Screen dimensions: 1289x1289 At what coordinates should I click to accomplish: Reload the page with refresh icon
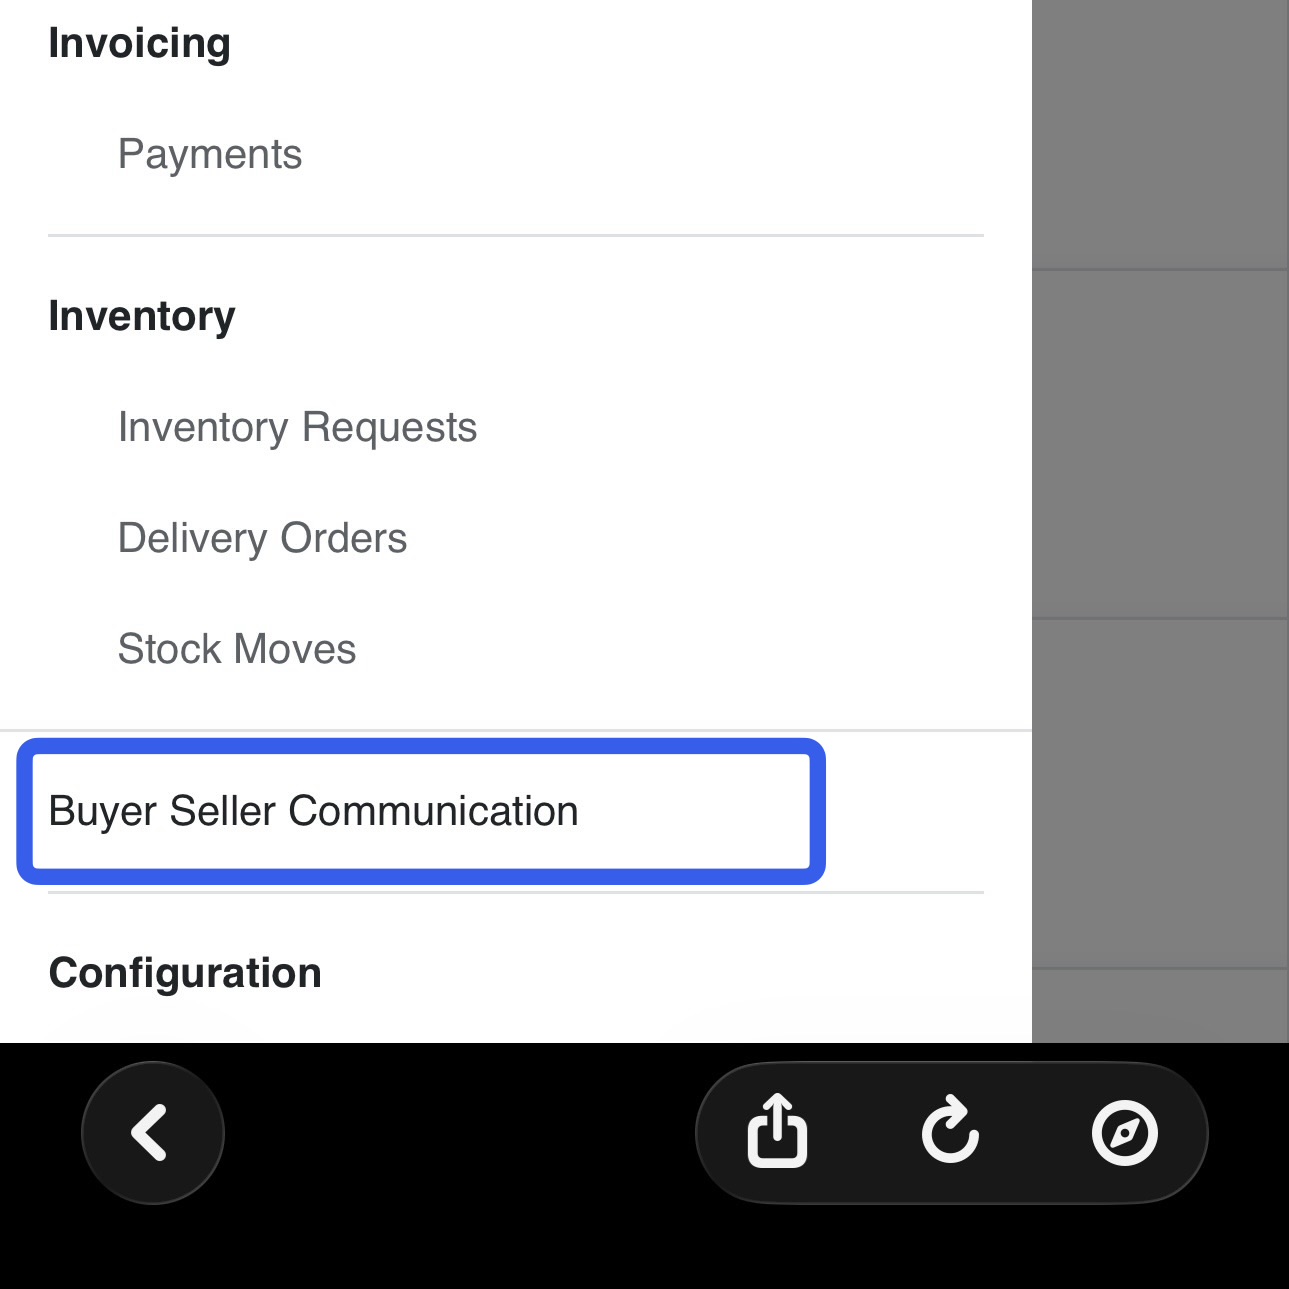point(950,1132)
